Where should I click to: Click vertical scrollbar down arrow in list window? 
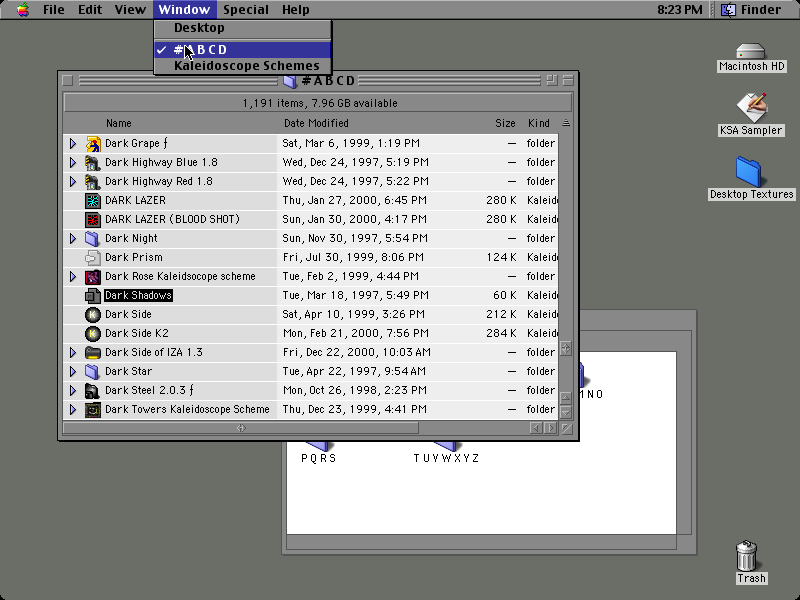coord(566,412)
